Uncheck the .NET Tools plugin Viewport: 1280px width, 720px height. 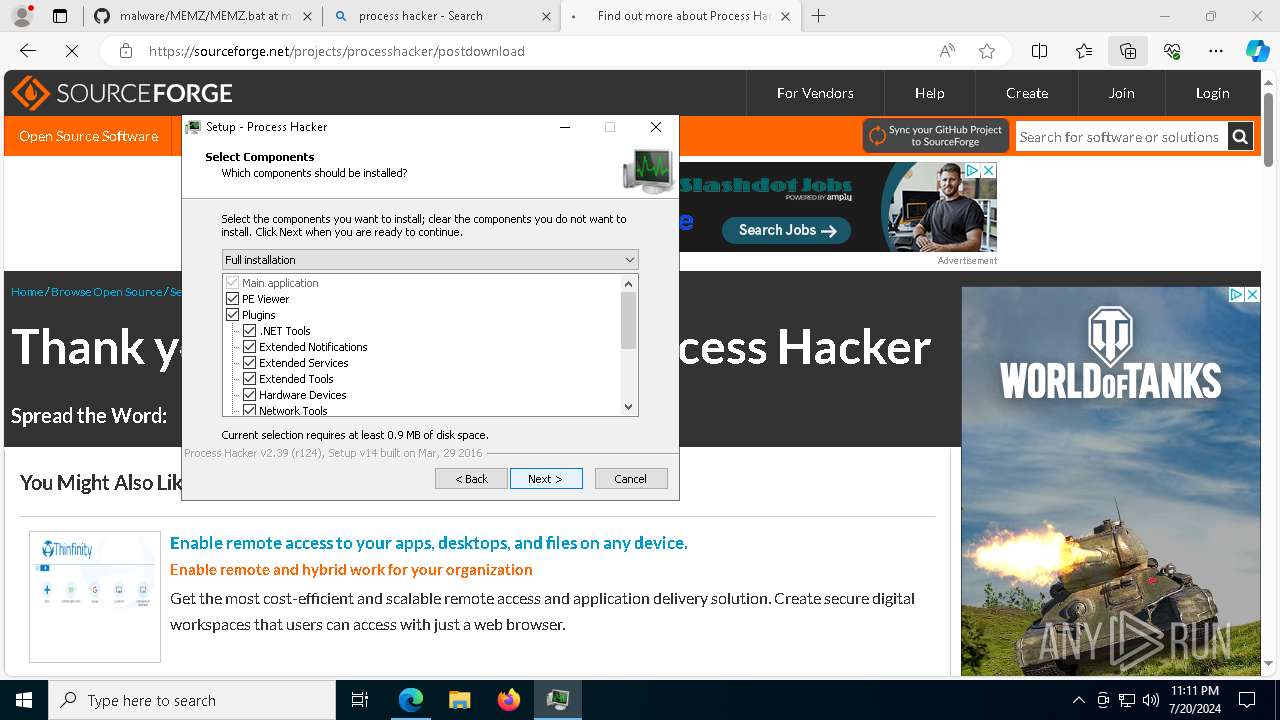point(250,331)
